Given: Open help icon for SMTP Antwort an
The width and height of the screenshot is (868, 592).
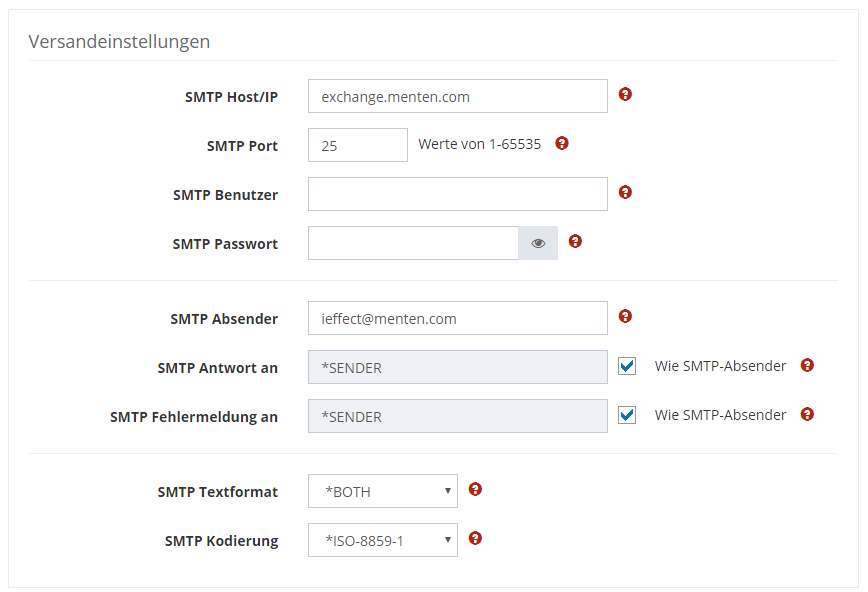Looking at the screenshot, I should click(x=807, y=365).
